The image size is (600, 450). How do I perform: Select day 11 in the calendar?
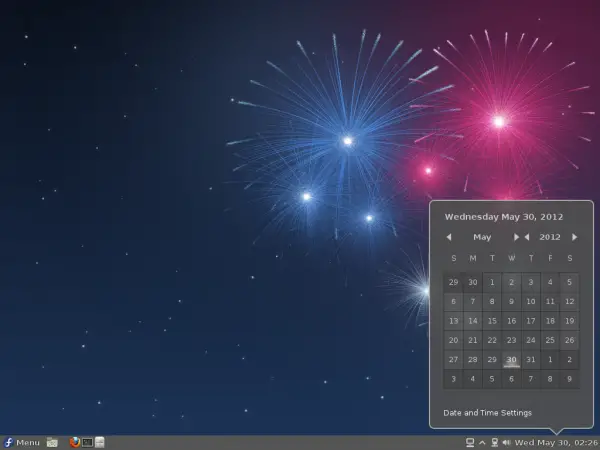coord(550,302)
